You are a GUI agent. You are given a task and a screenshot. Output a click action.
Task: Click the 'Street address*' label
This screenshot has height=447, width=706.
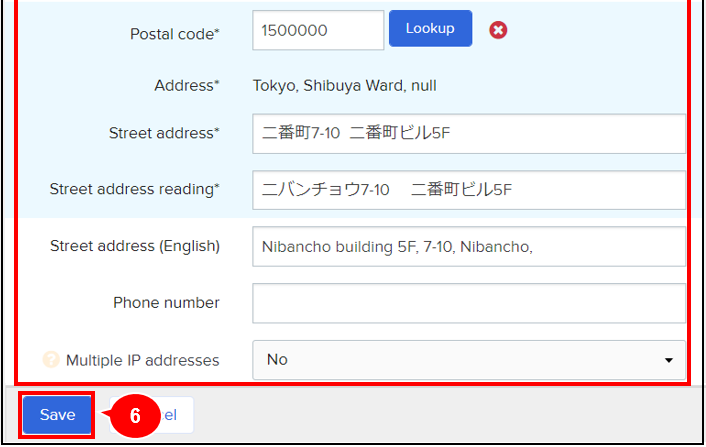pyautogui.click(x=164, y=133)
